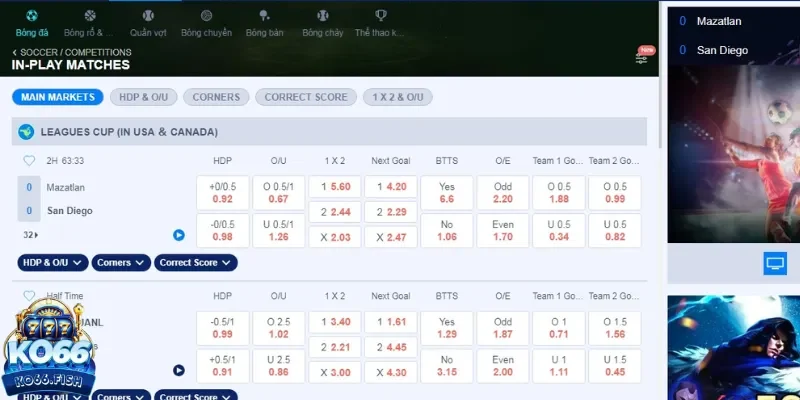Click the TV monitor icon in sidebar
800x400 pixels.
775,263
